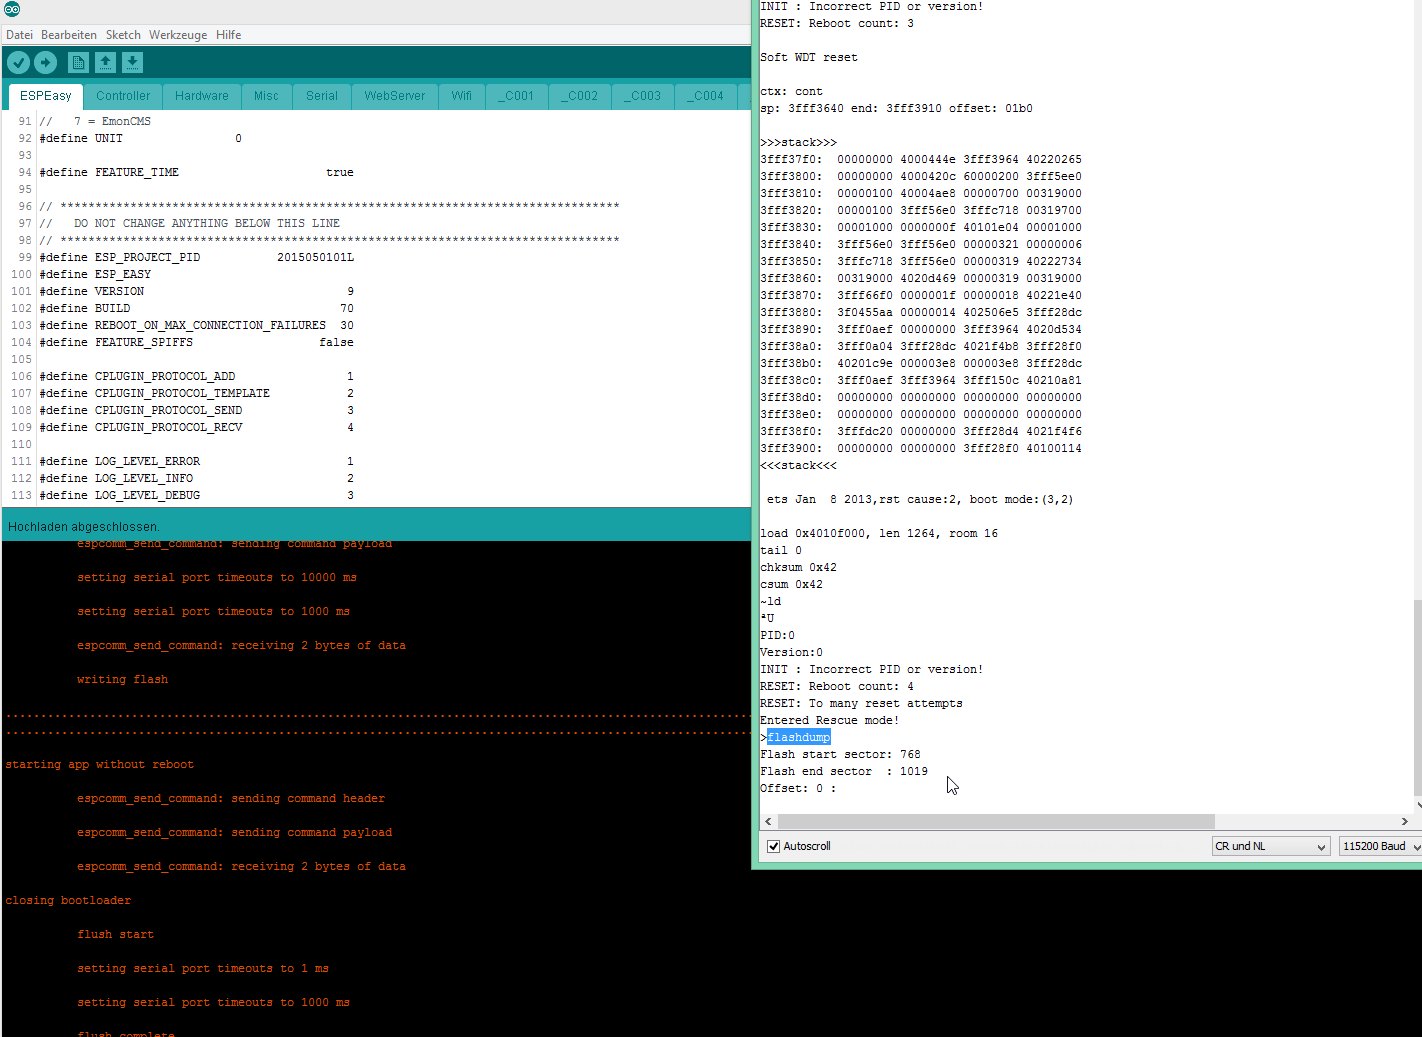This screenshot has width=1422, height=1037.
Task: Switch to the Misc tab
Action: coord(266,96)
